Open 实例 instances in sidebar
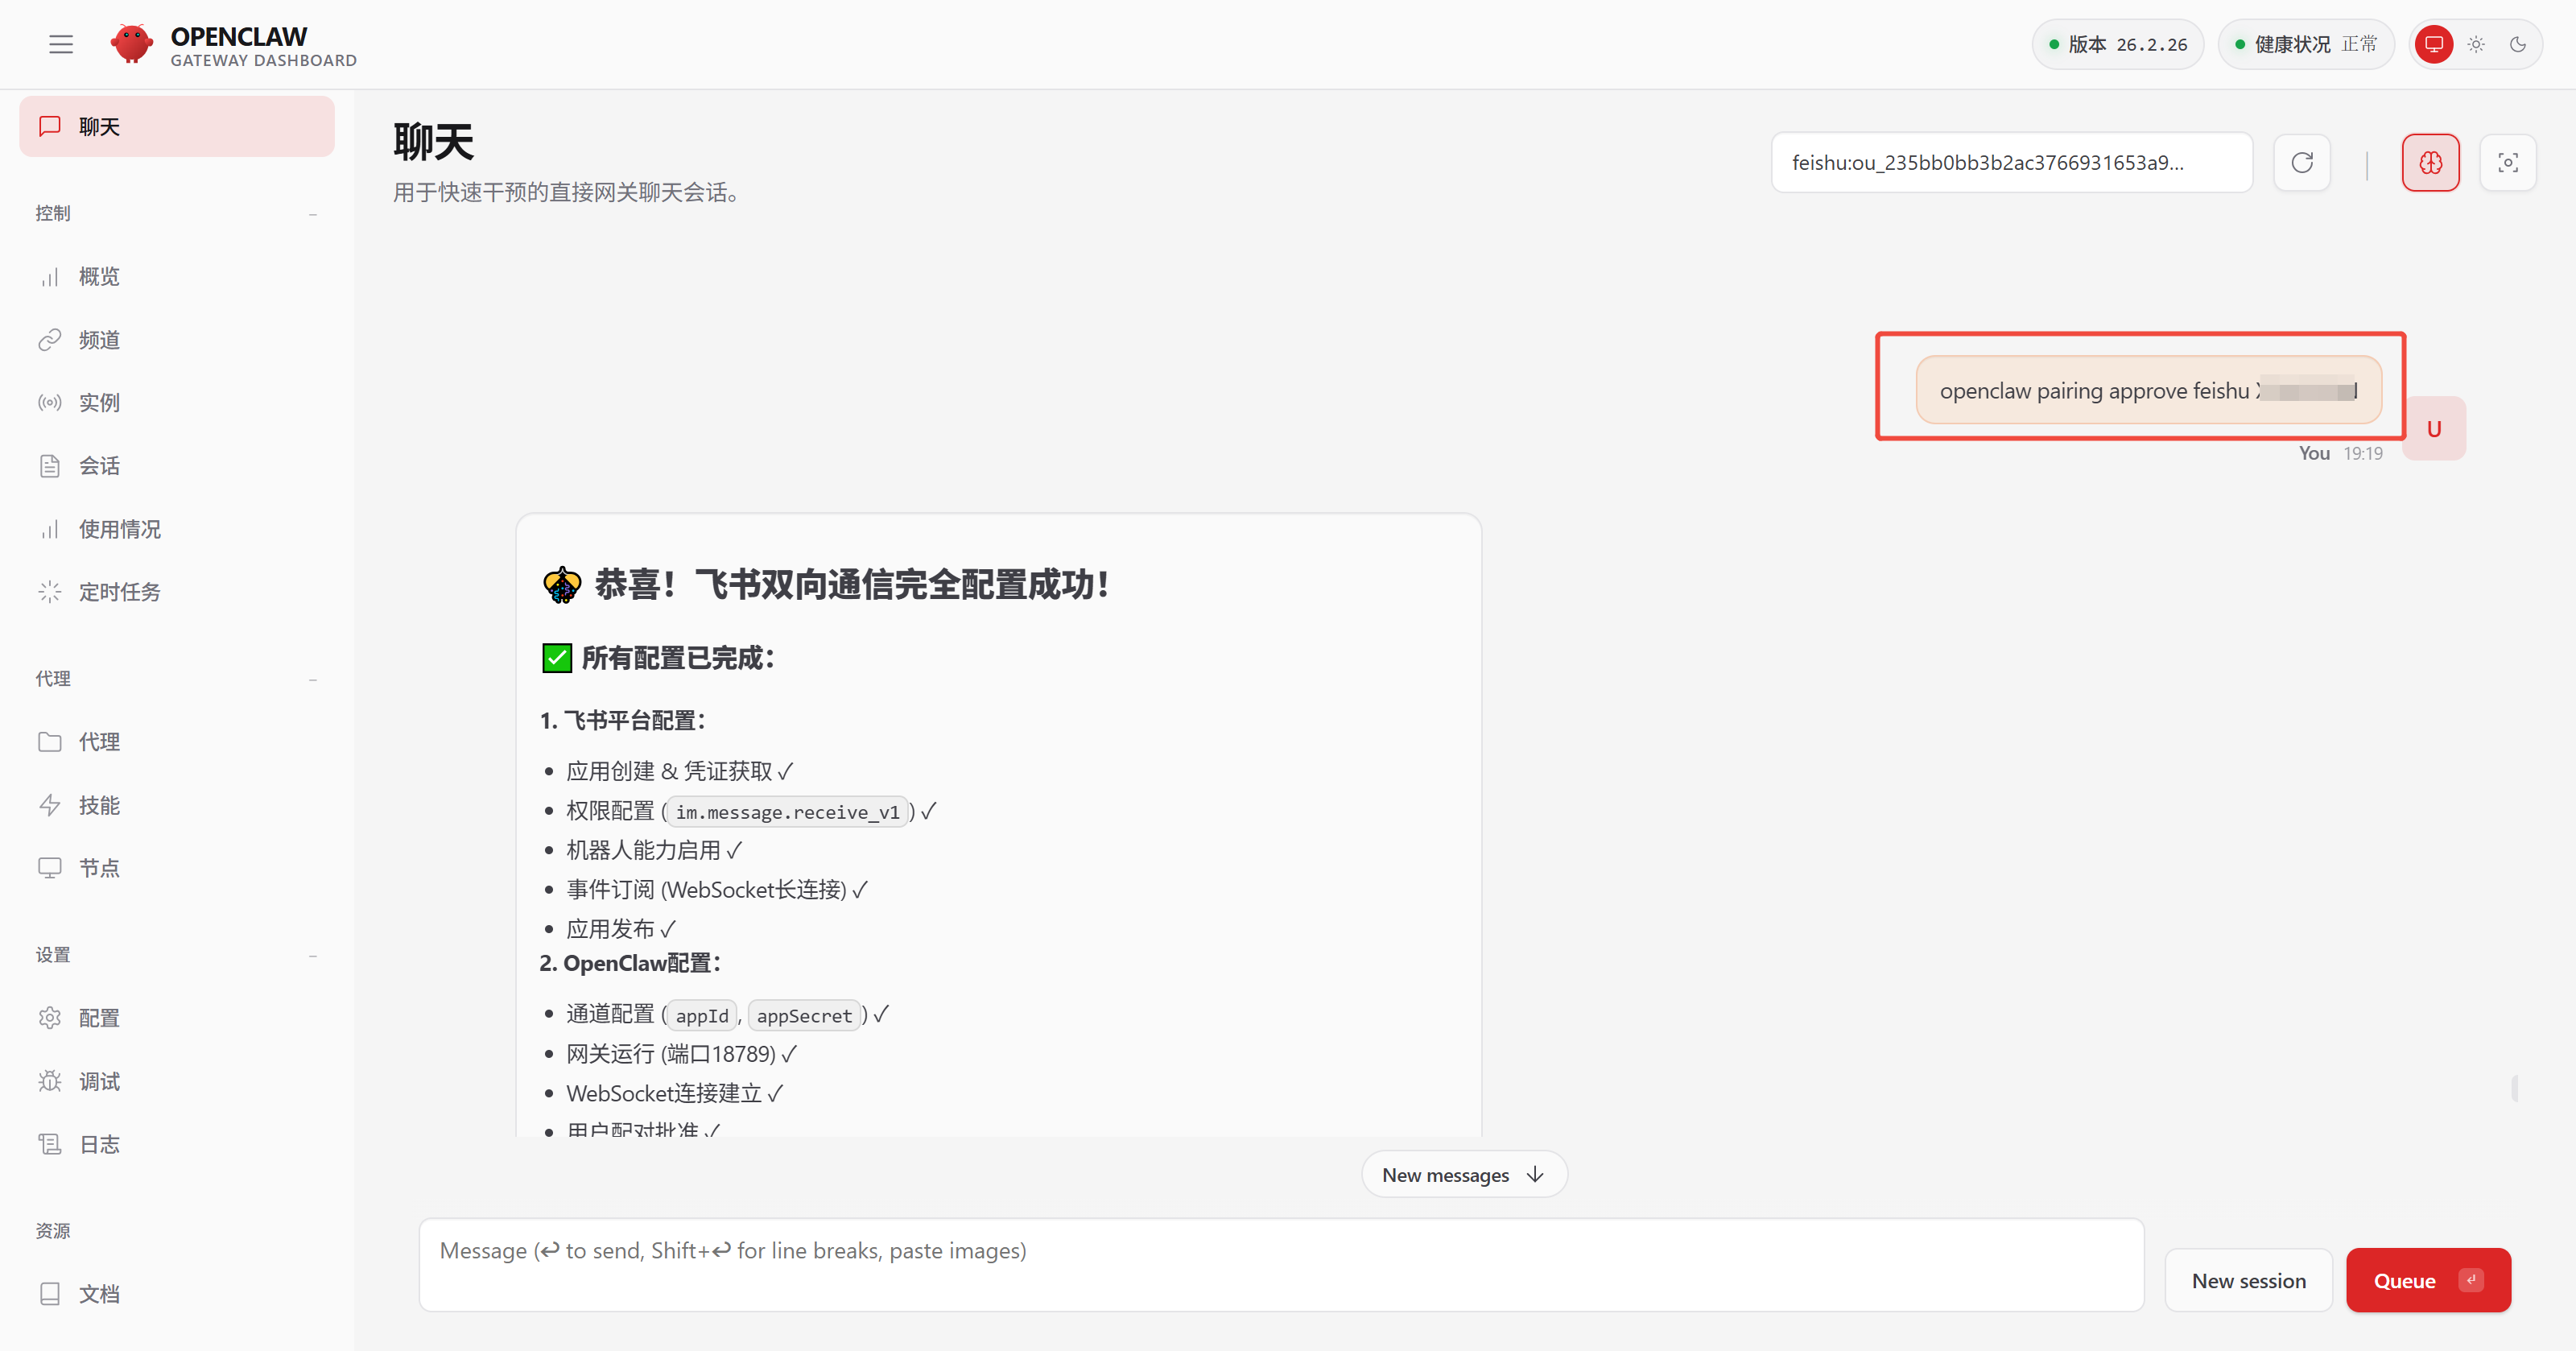The width and height of the screenshot is (2576, 1351). tap(99, 403)
